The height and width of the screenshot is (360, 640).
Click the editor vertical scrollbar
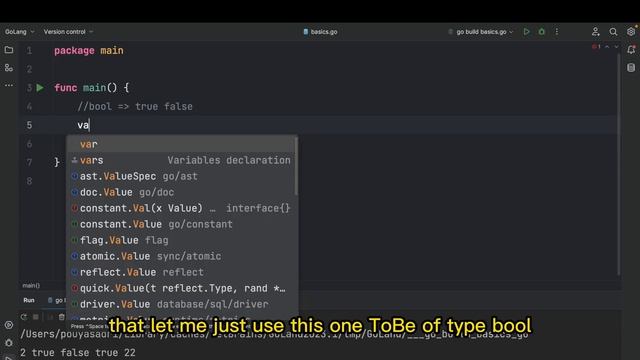click(619, 163)
